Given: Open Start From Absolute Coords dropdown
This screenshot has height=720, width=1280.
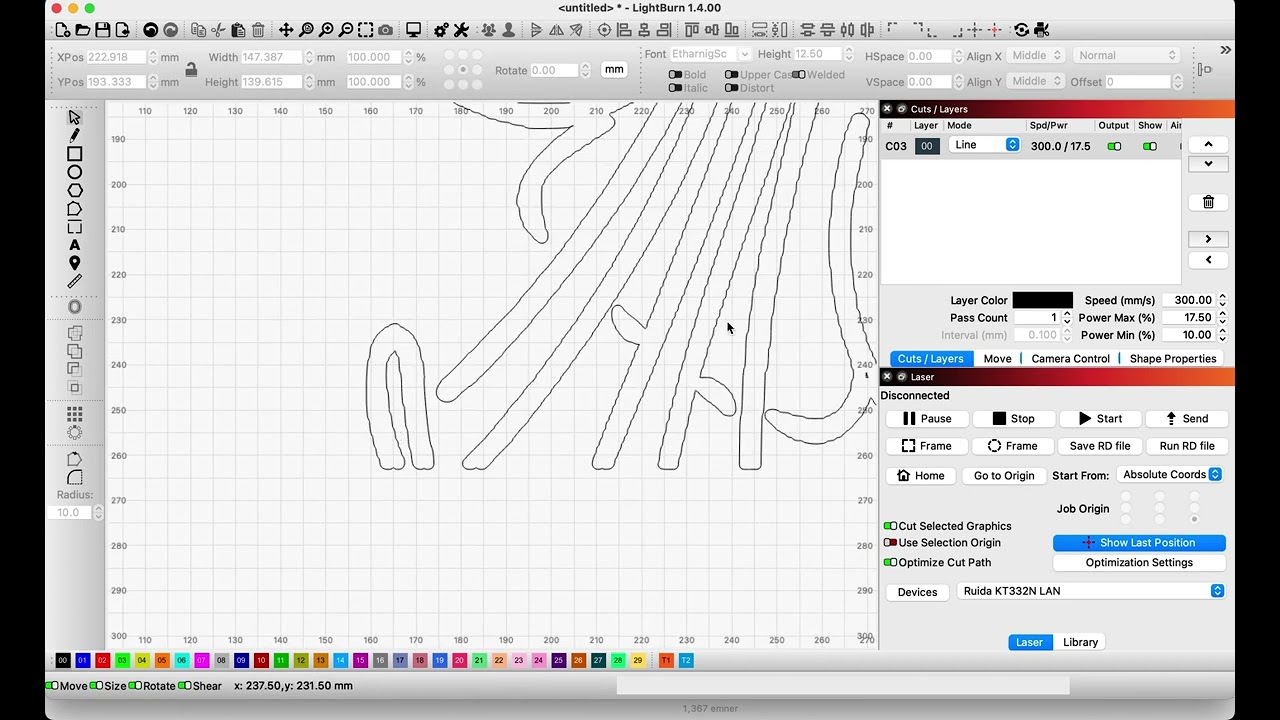Looking at the screenshot, I should tap(1170, 475).
